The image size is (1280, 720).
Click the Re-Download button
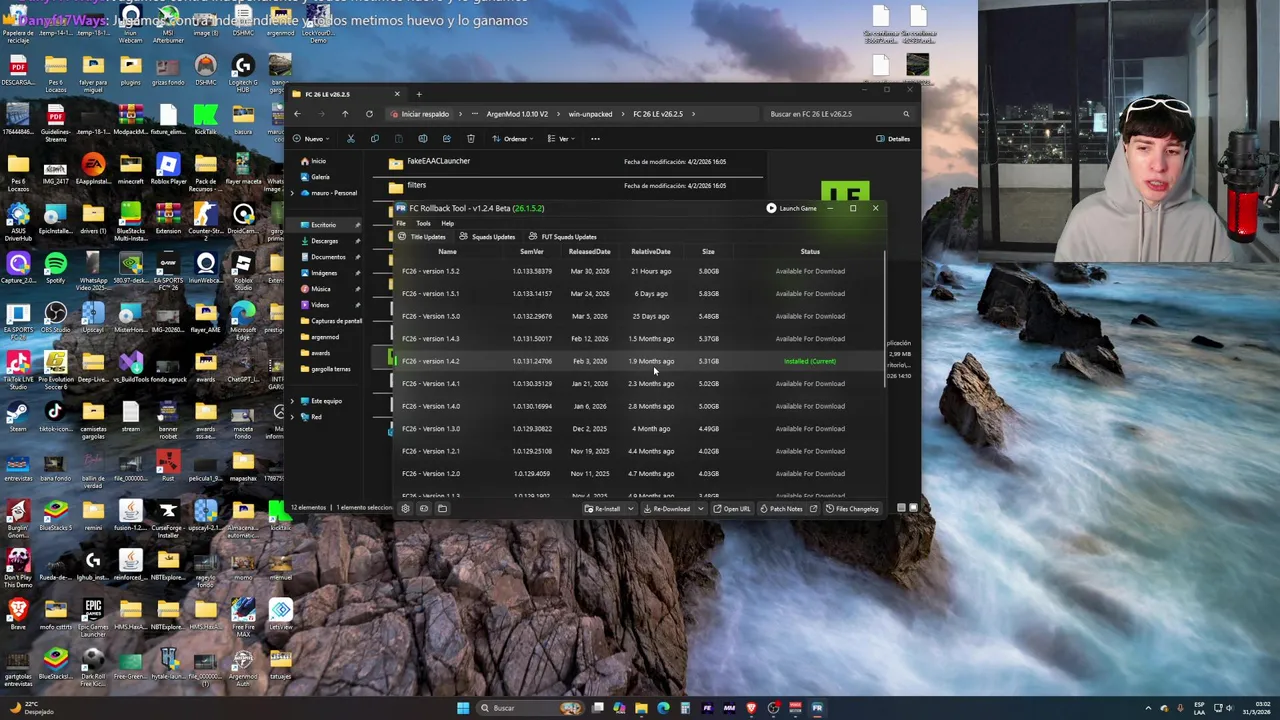point(667,508)
